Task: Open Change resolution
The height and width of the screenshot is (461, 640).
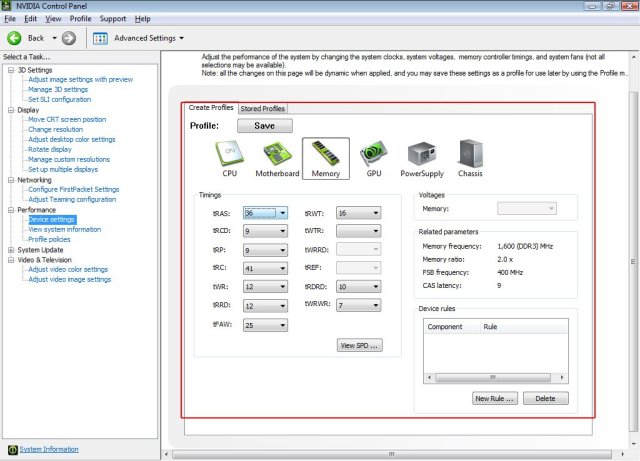Action: [56, 129]
